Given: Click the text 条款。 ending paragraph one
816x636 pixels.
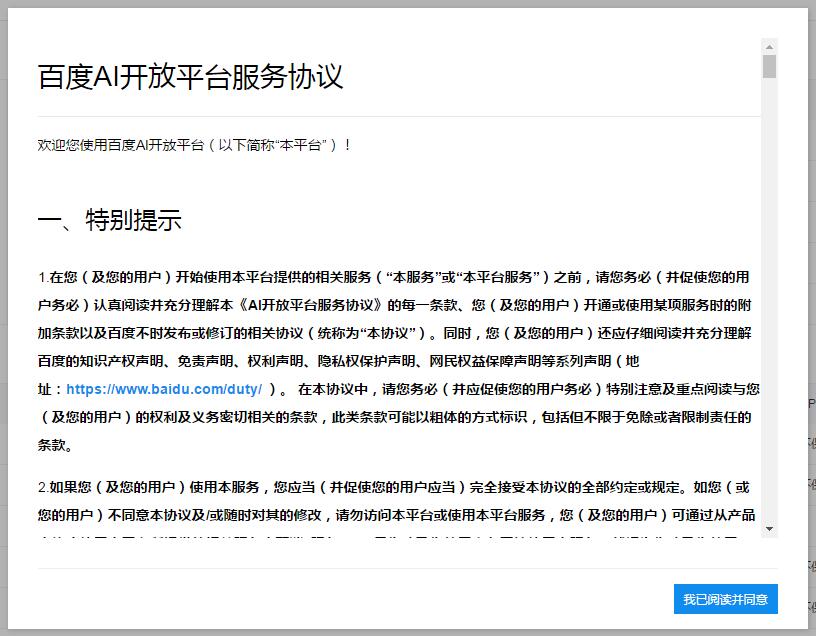Looking at the screenshot, I should (x=55, y=446).
